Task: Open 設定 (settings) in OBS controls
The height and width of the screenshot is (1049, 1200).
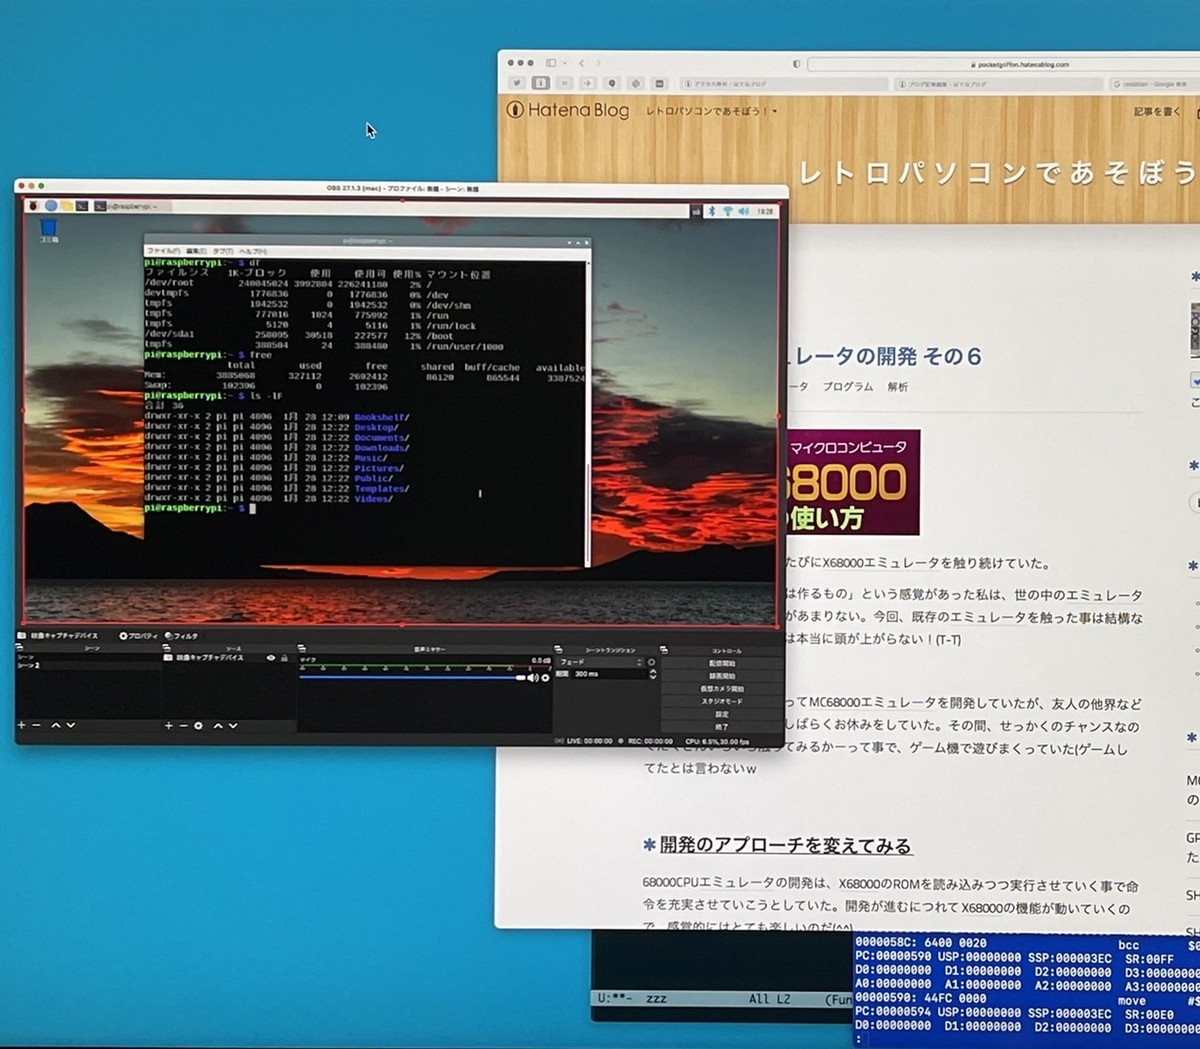Action: click(x=723, y=714)
